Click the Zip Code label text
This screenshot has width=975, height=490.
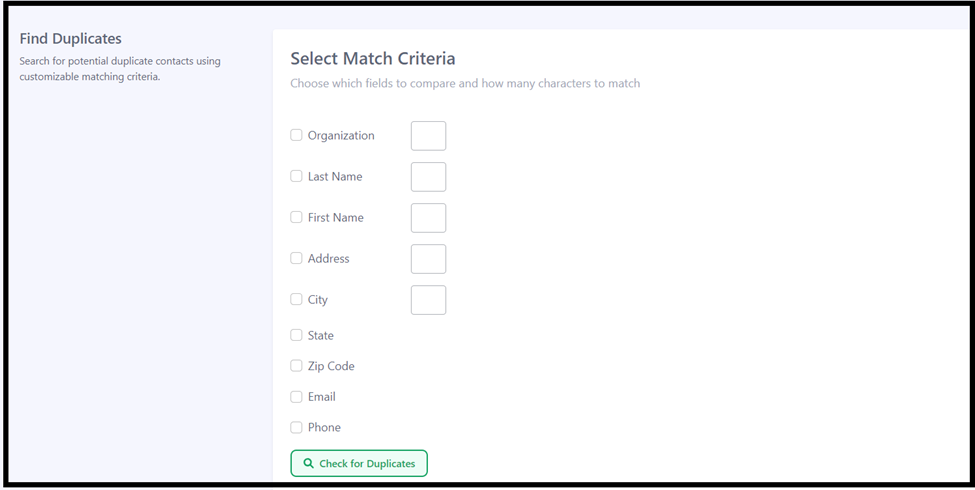click(331, 366)
